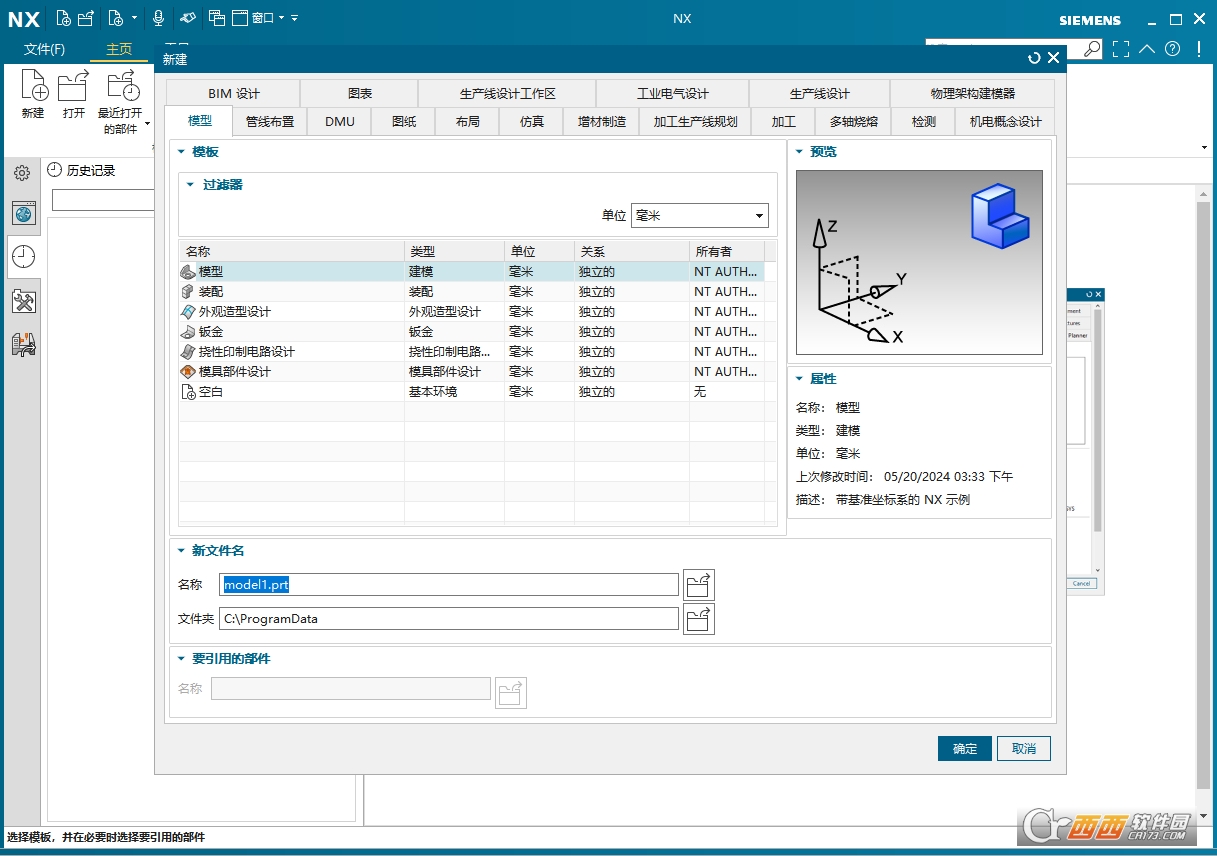Switch to the 物理架构建模器 tab

(x=972, y=94)
